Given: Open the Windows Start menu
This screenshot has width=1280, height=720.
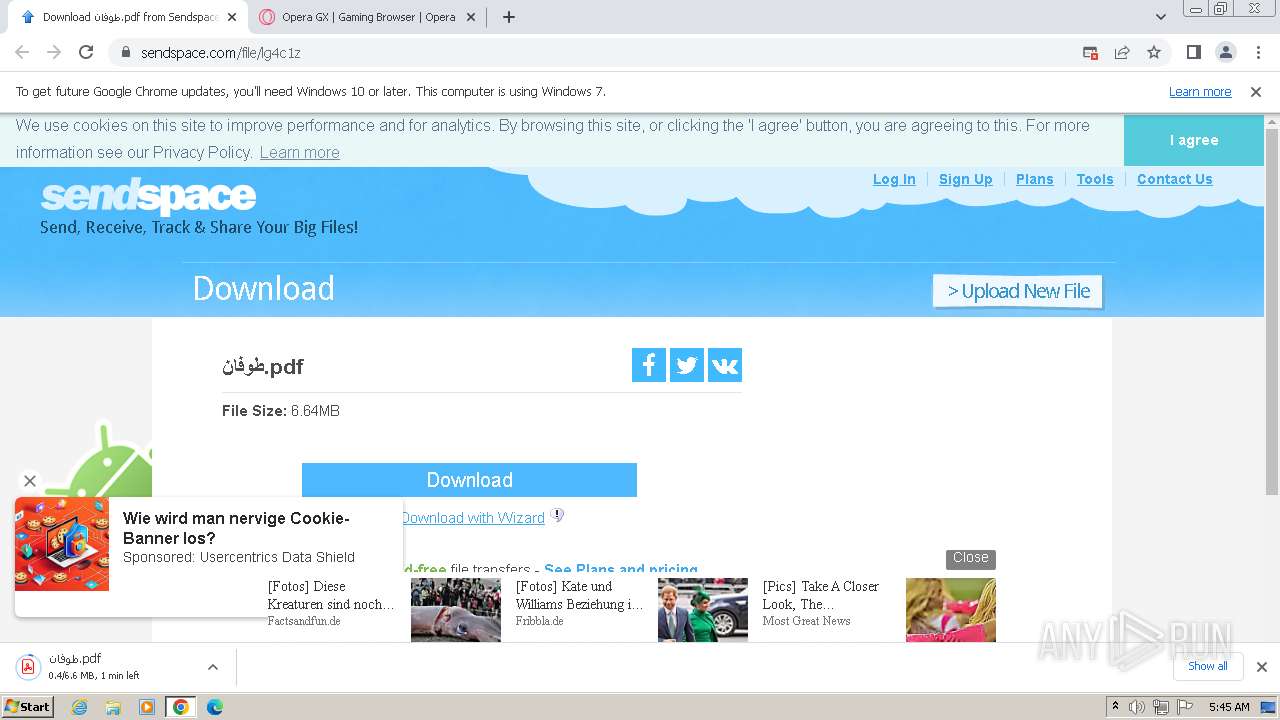Looking at the screenshot, I should click(x=28, y=707).
